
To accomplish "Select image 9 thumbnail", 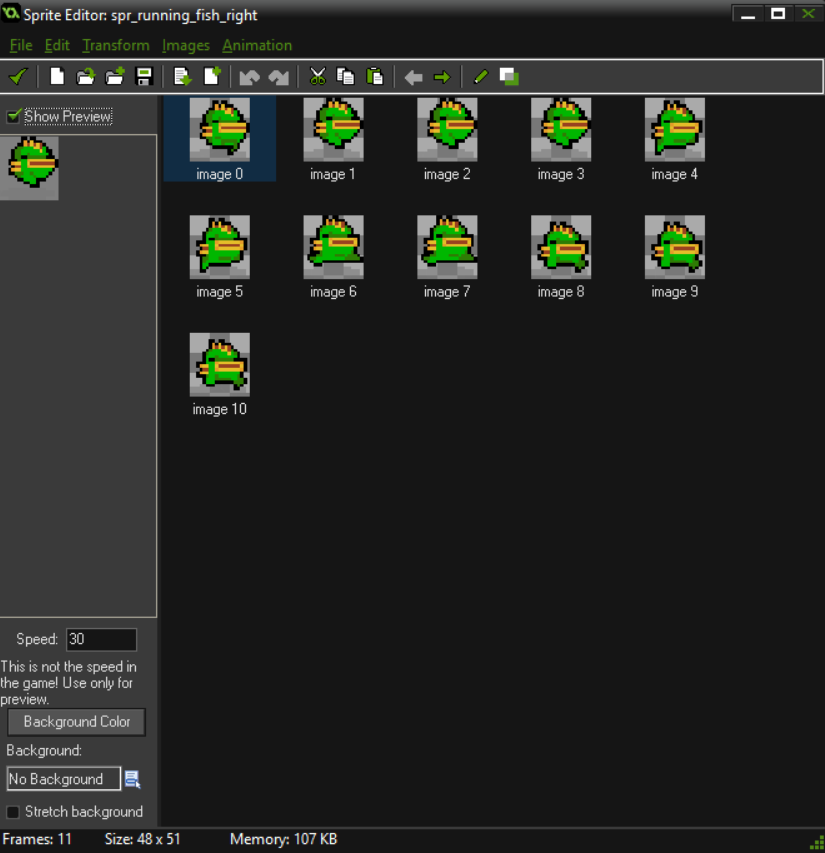I will point(674,247).
